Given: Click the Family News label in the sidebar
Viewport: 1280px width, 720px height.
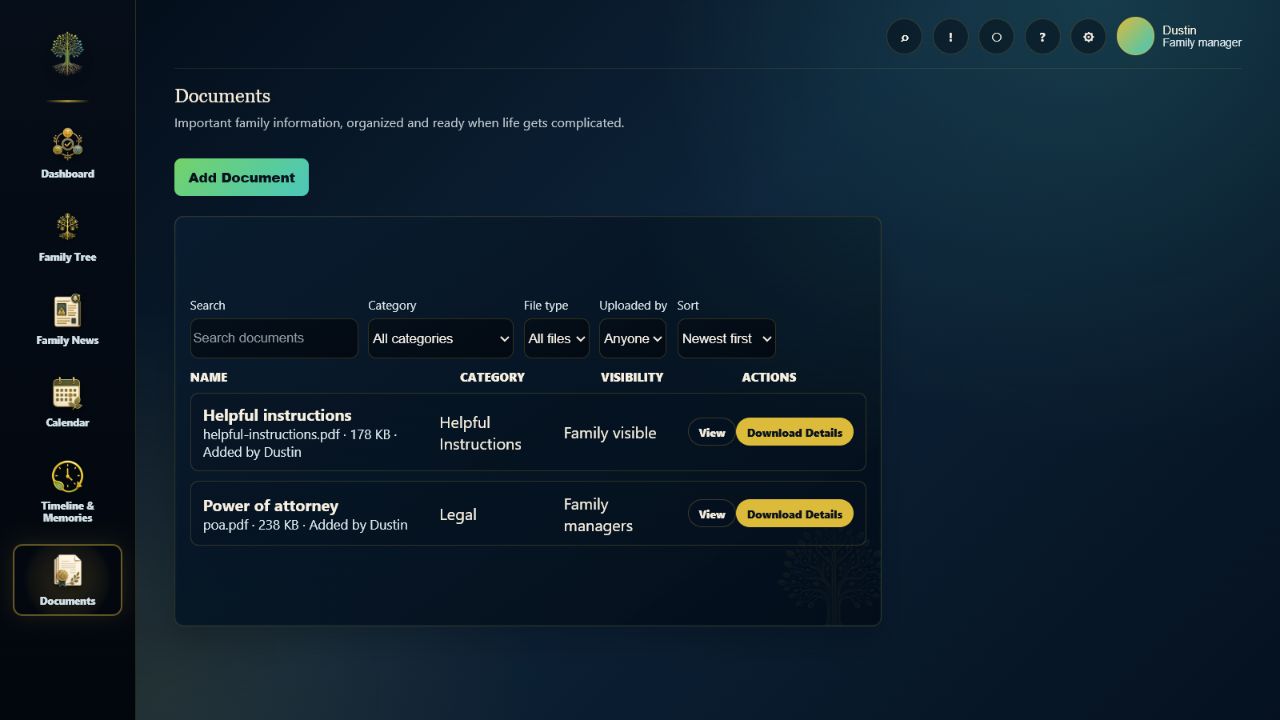Looking at the screenshot, I should (67, 340).
